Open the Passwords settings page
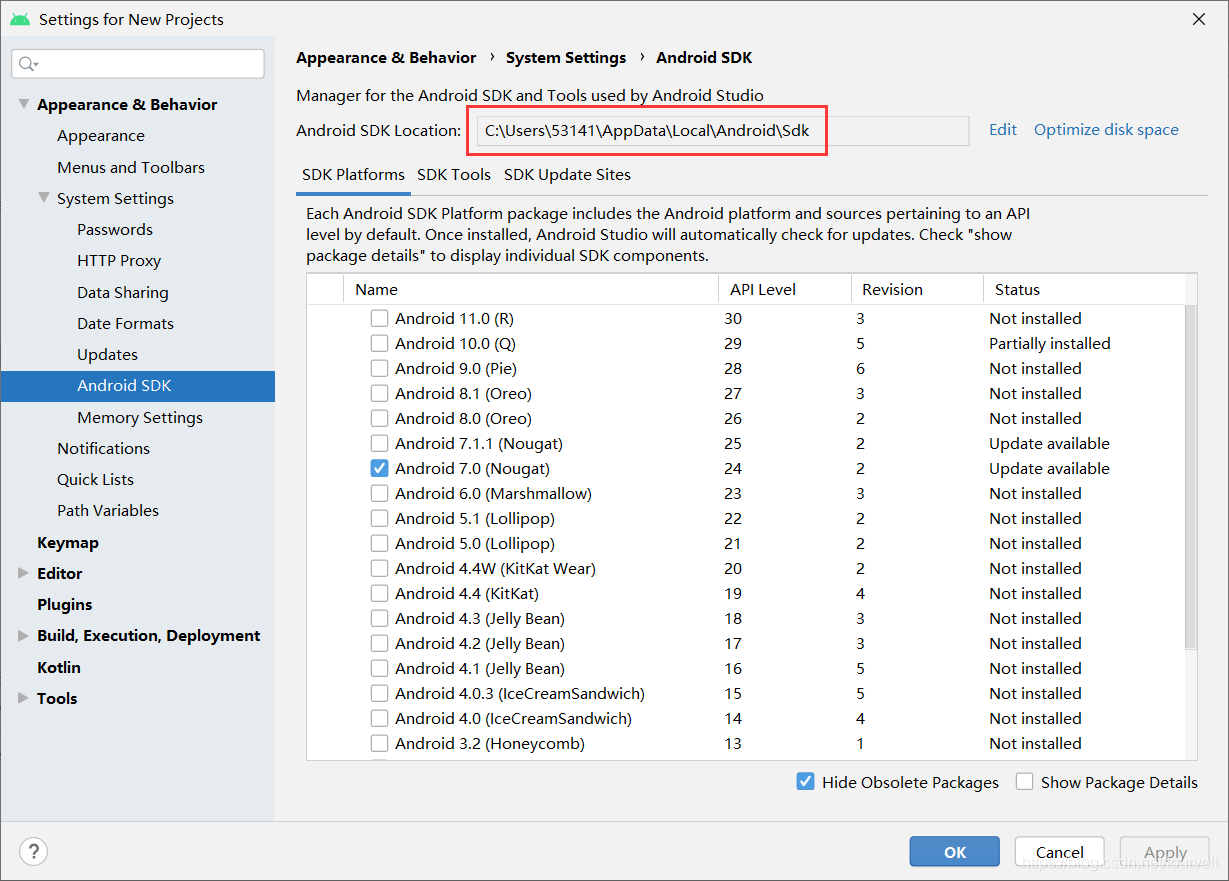This screenshot has width=1229, height=881. click(115, 230)
